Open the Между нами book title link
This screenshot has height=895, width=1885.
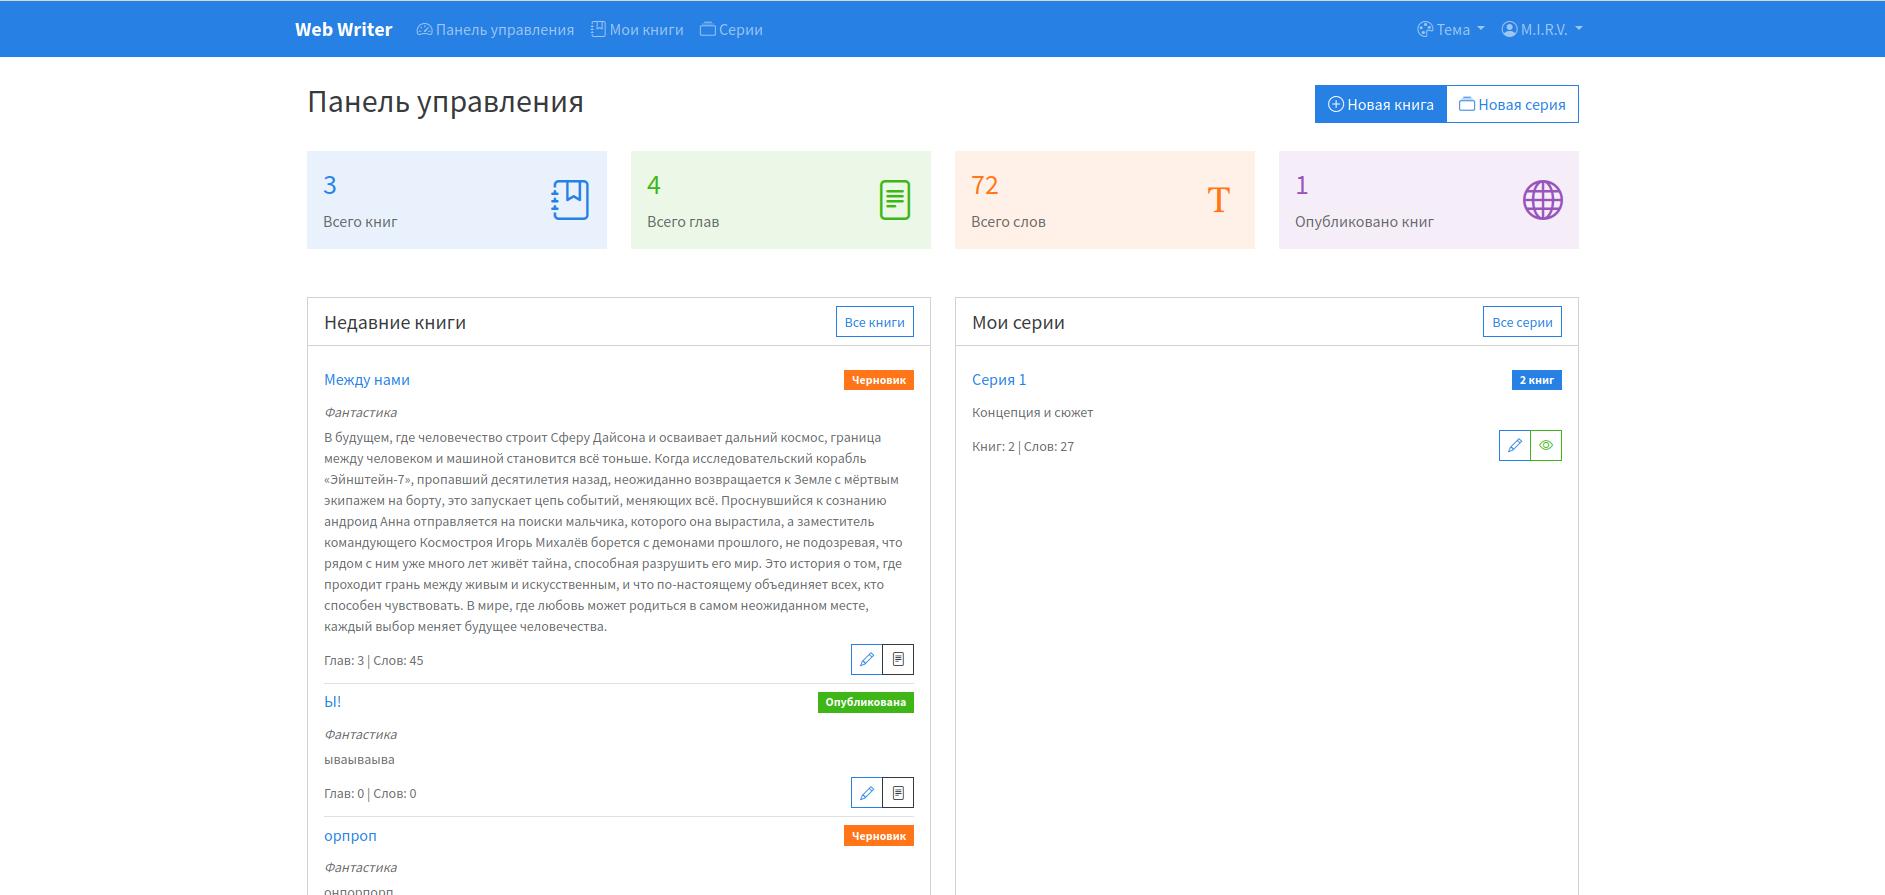click(367, 380)
